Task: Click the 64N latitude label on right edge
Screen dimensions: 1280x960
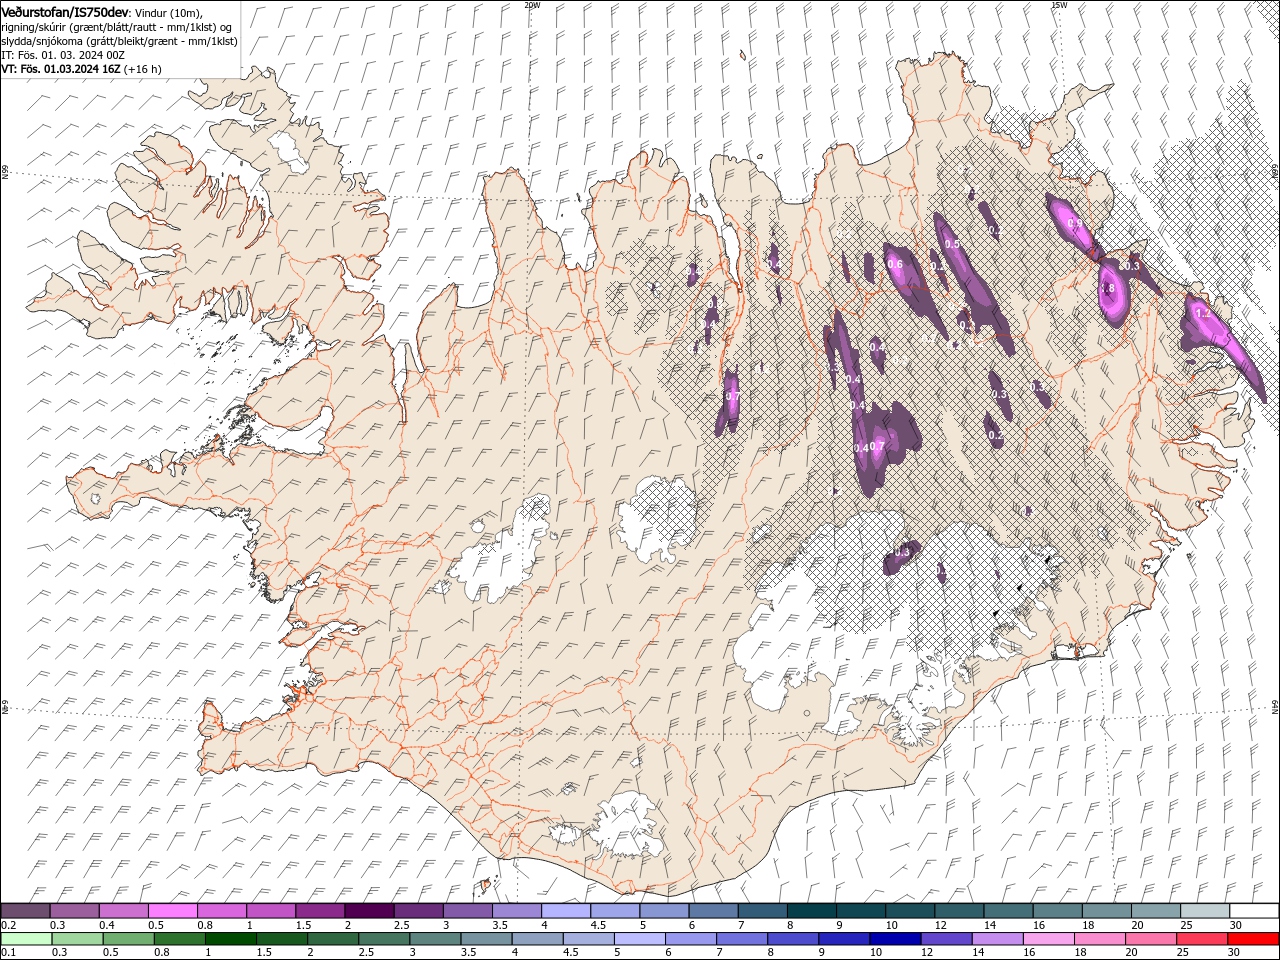Action: 1275,706
